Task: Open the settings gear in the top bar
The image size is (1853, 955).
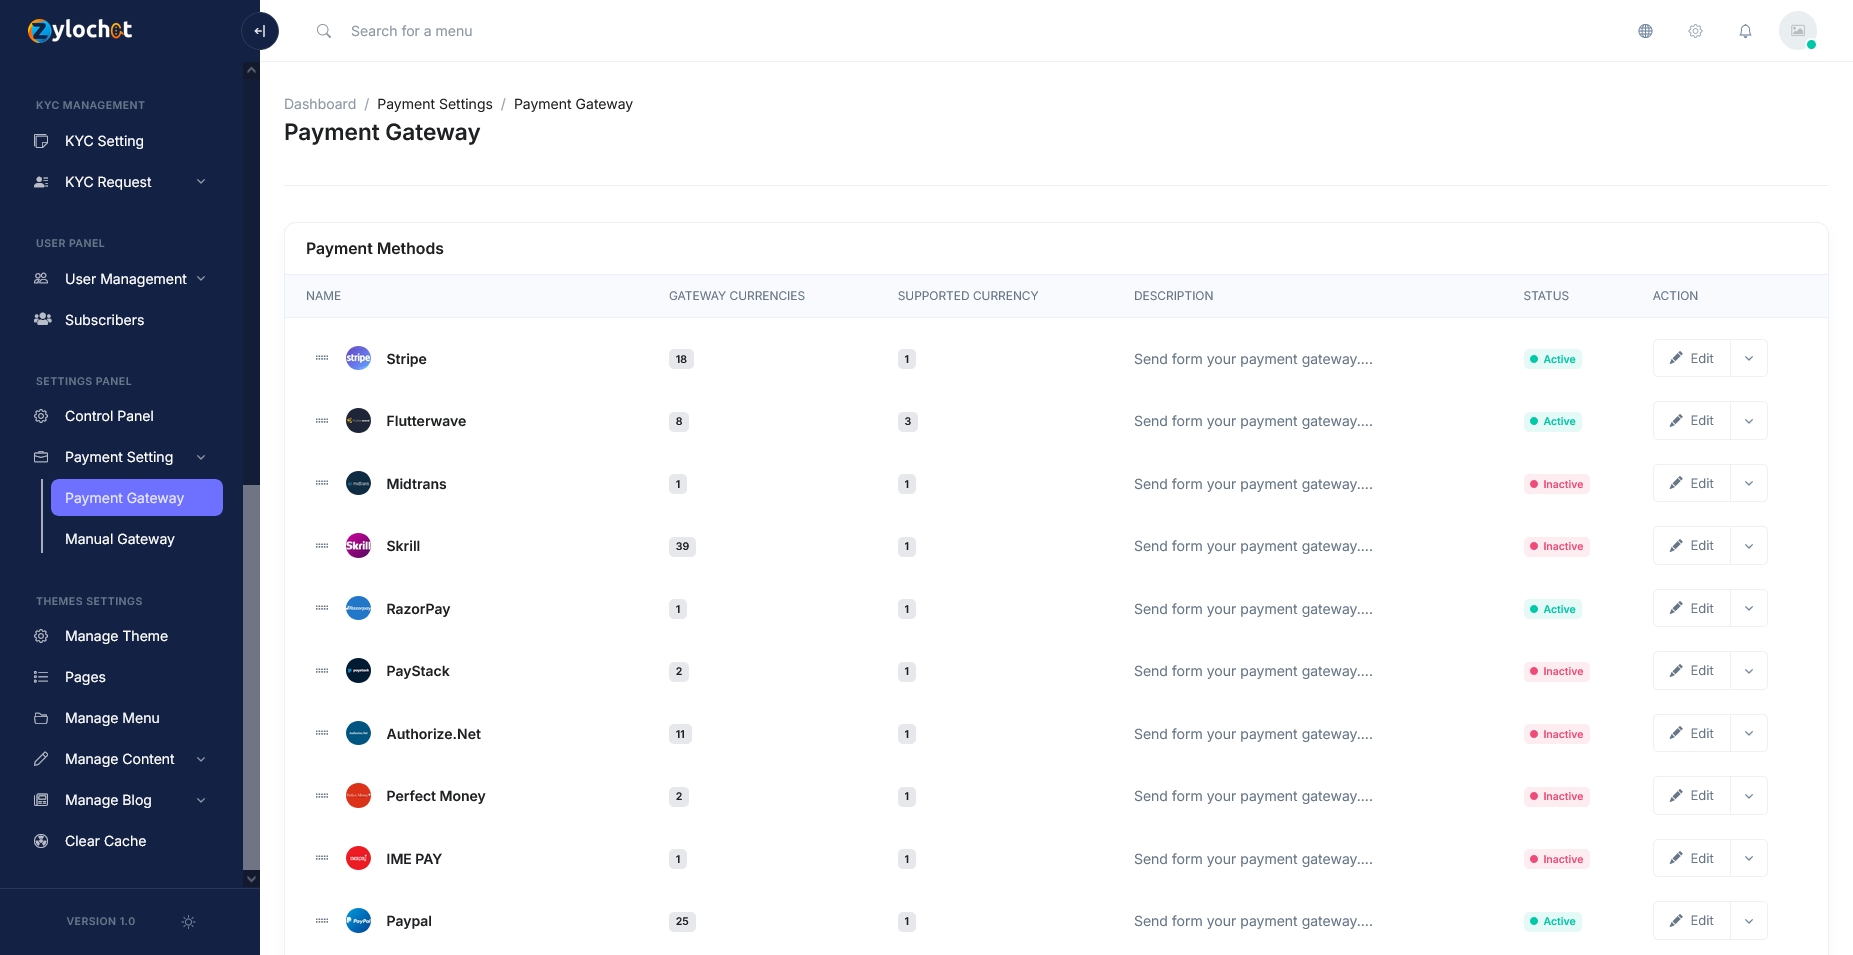Action: 1695,31
